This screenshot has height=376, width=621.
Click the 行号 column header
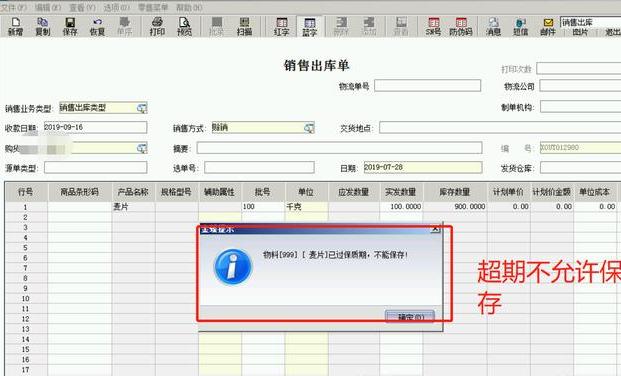coord(26,192)
